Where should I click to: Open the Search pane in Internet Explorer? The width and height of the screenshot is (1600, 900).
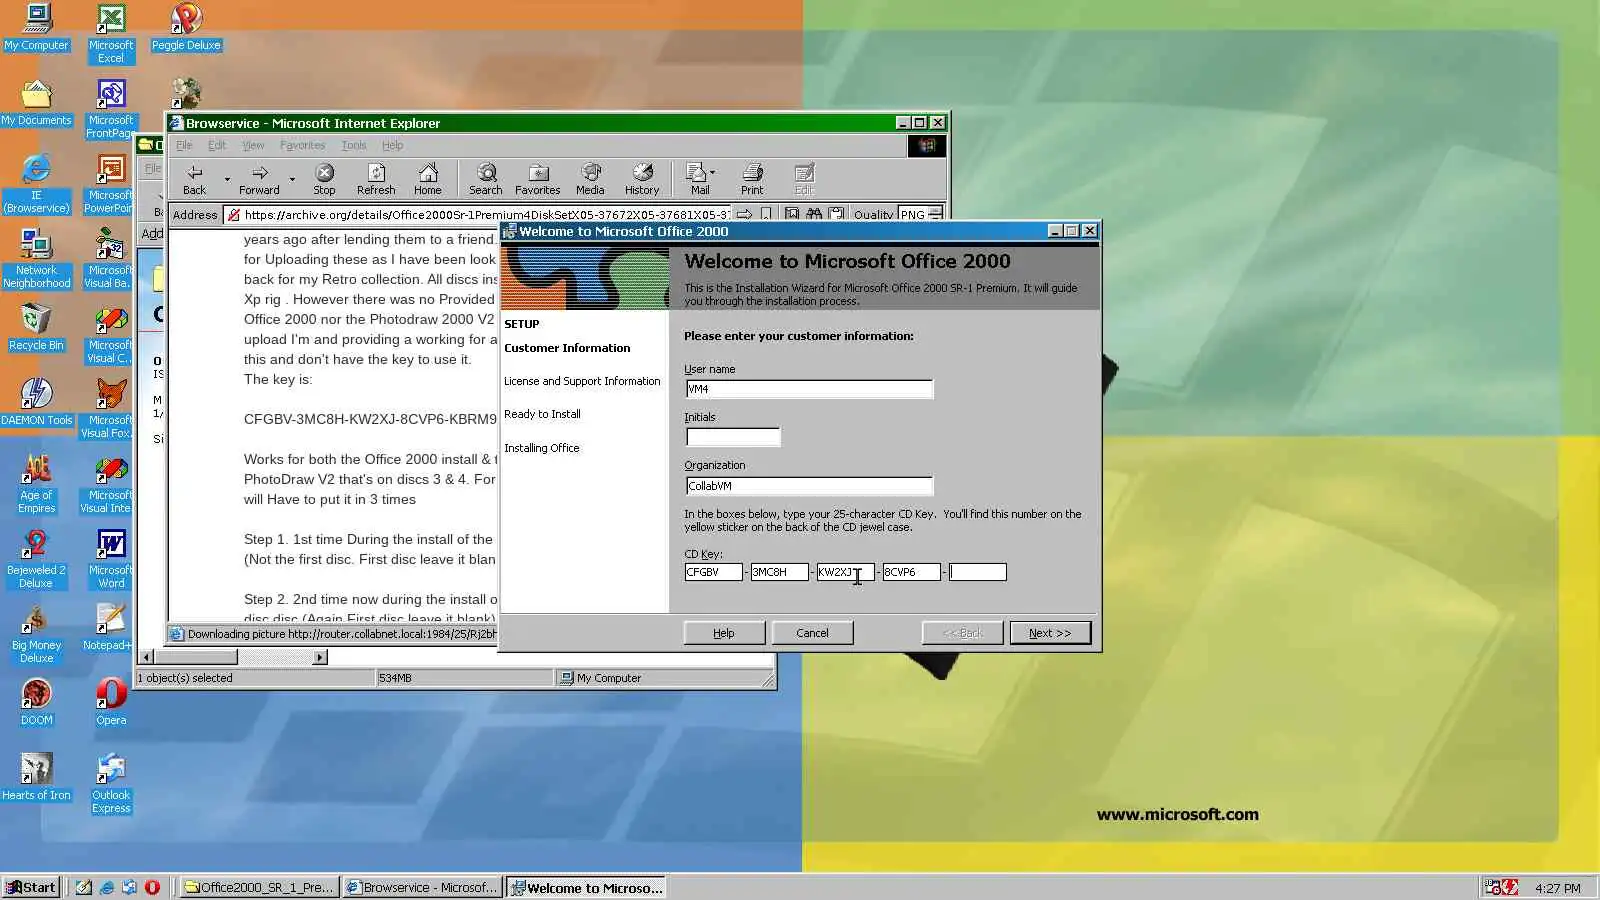486,179
